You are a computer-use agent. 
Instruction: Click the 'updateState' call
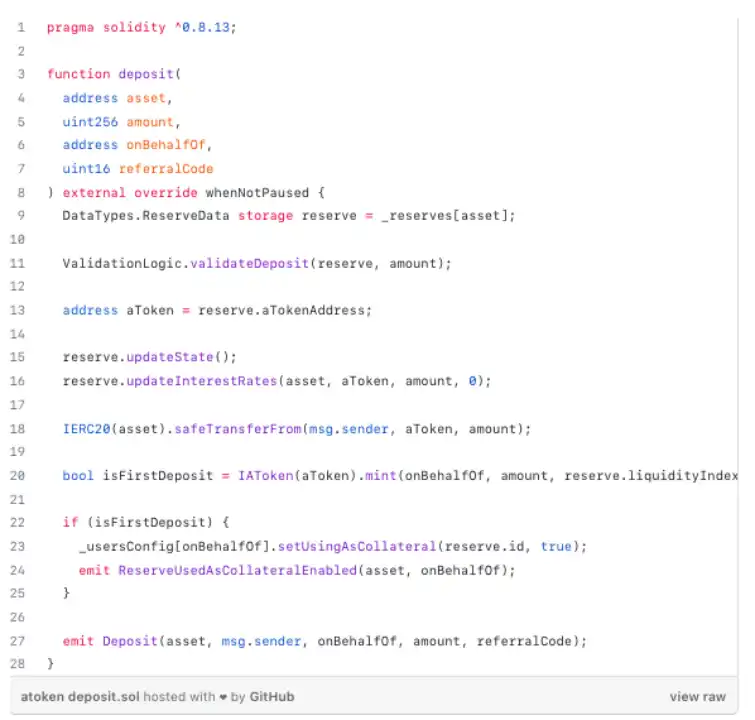[x=169, y=356]
